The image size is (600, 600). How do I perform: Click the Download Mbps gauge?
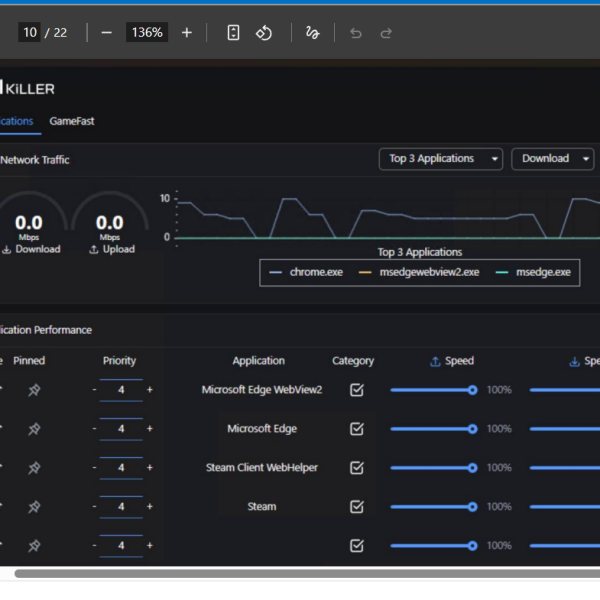click(x=29, y=223)
